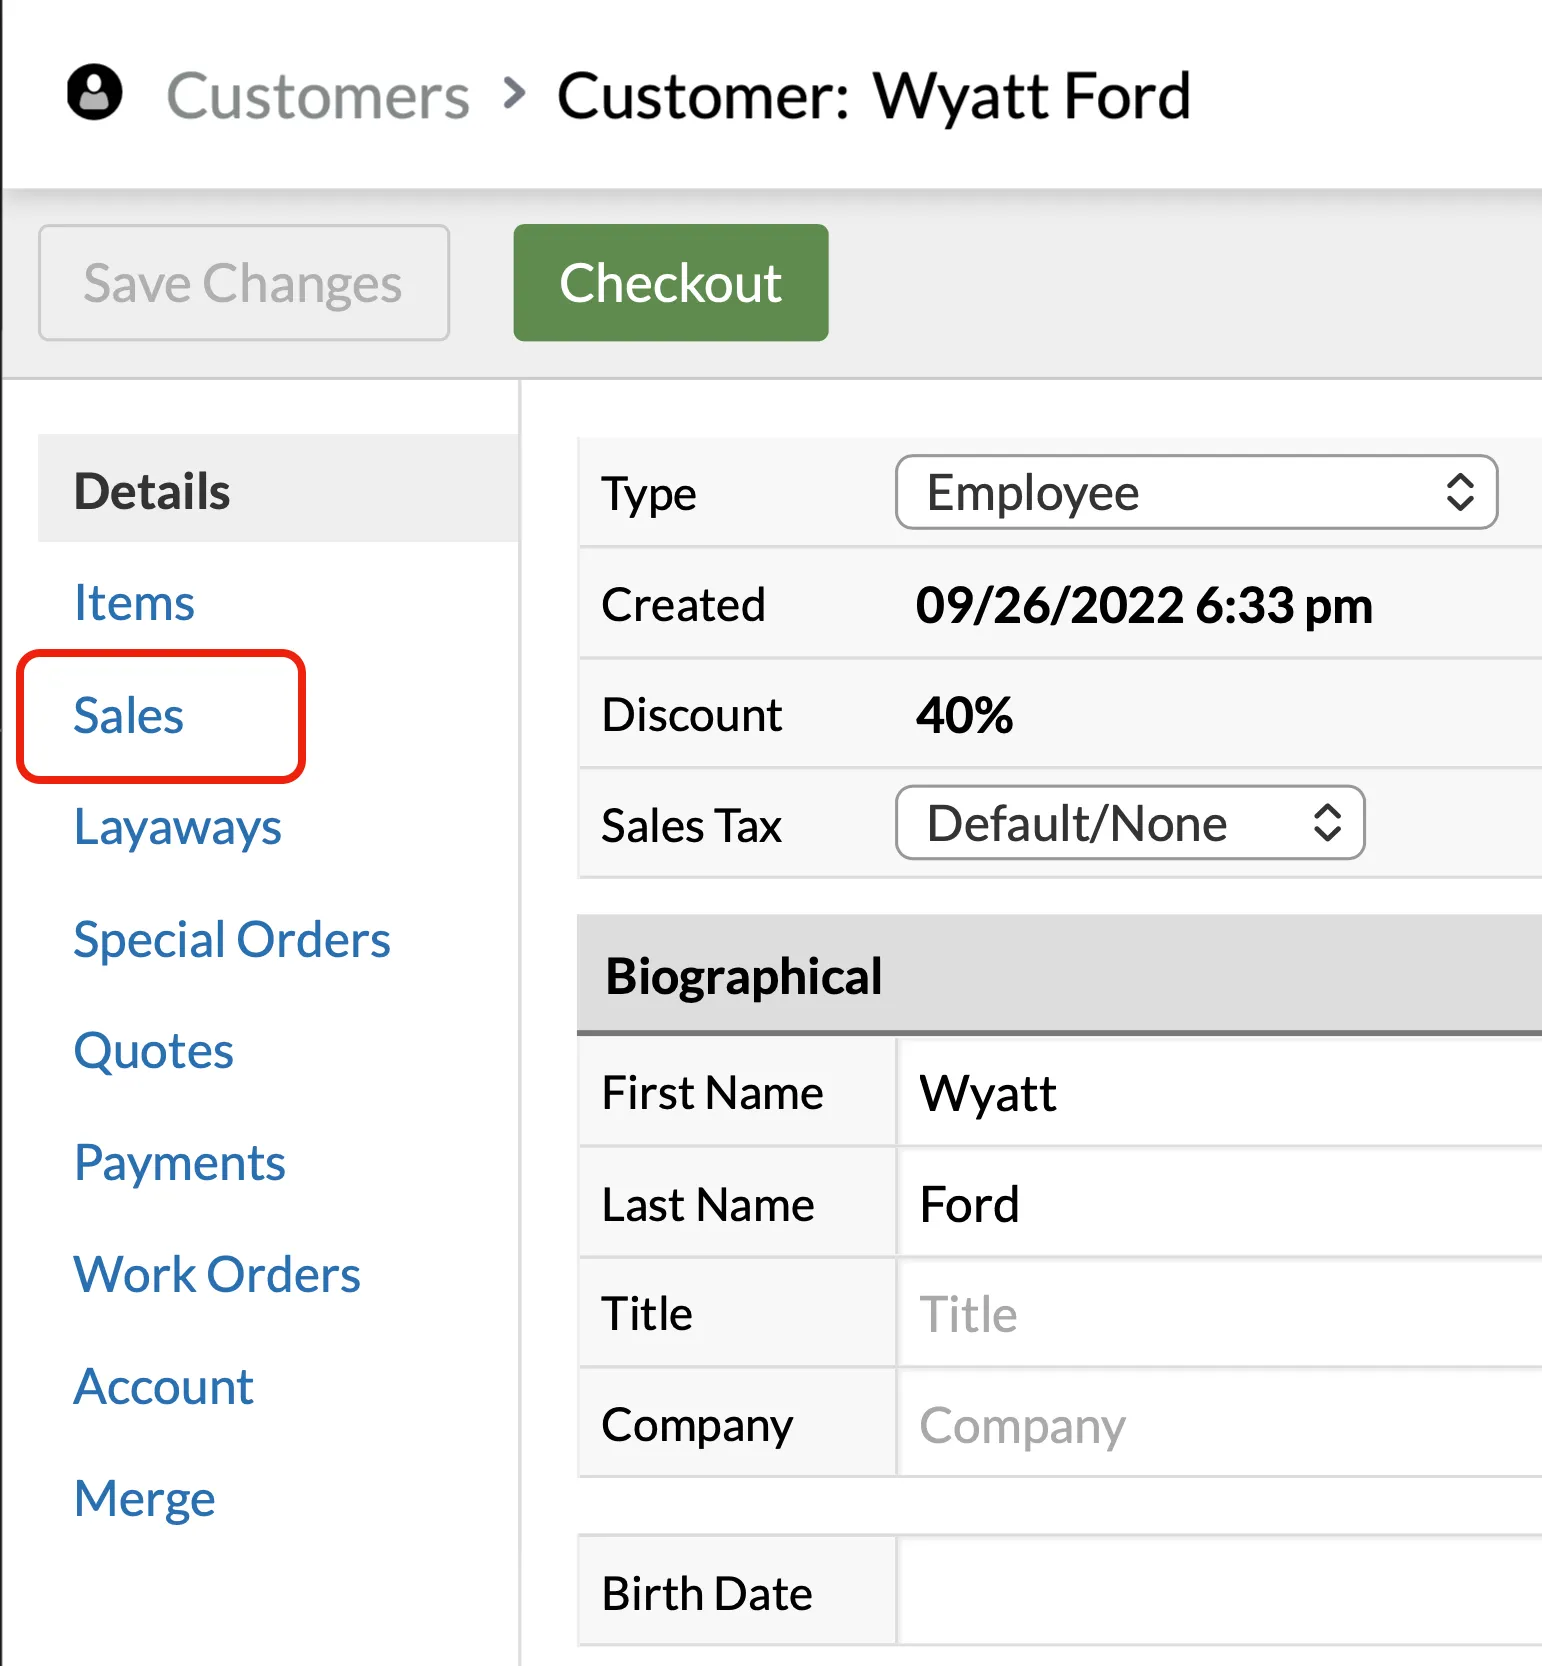Click the Created date 09/26/2022 6:33 pm
The height and width of the screenshot is (1666, 1542).
[x=1144, y=606]
